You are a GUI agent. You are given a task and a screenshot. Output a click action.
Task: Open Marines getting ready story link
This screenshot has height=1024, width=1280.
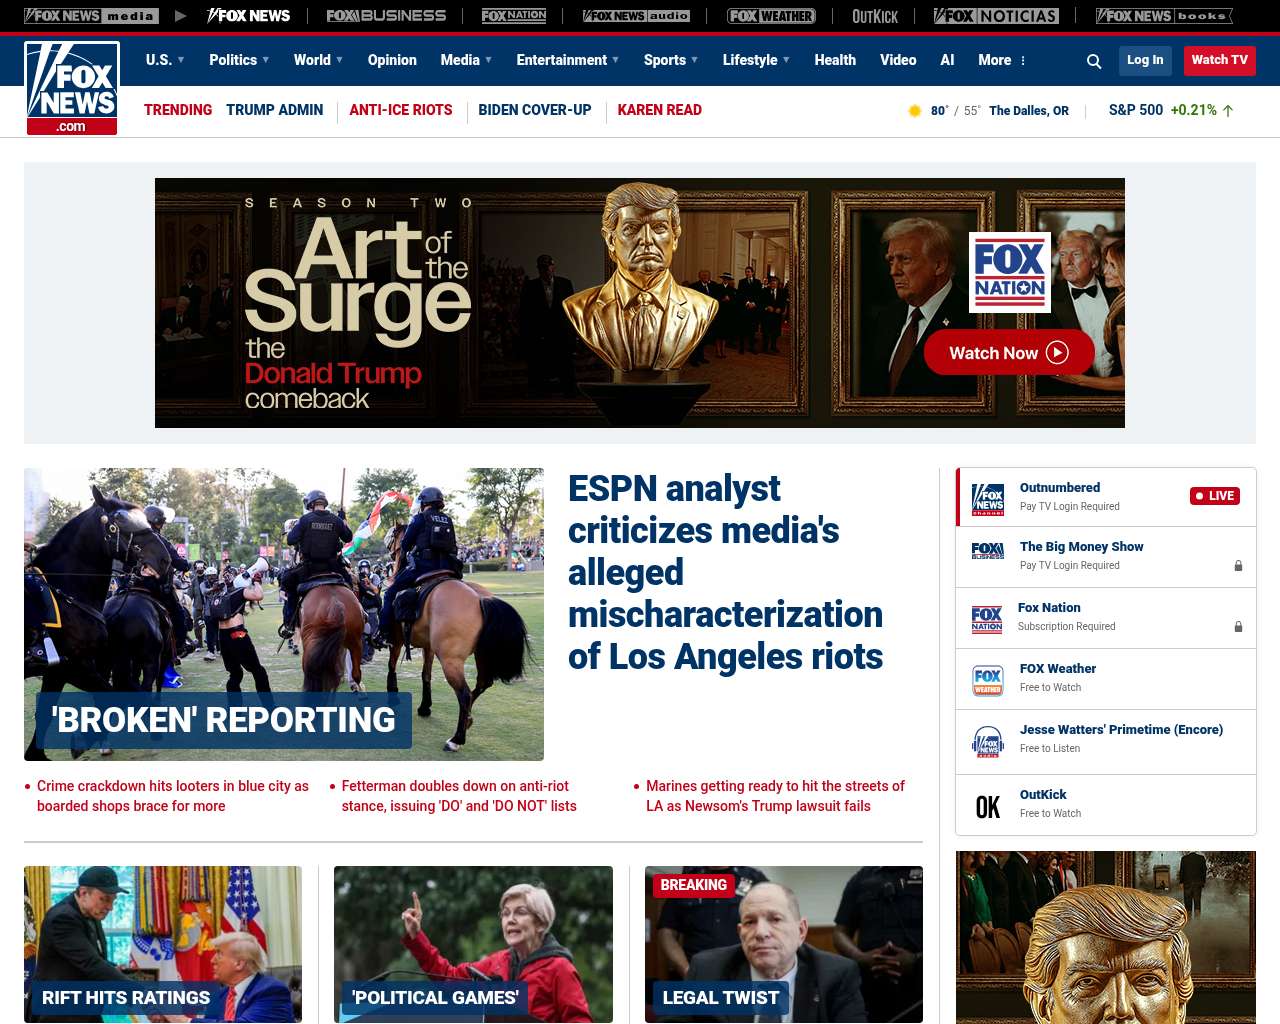775,796
